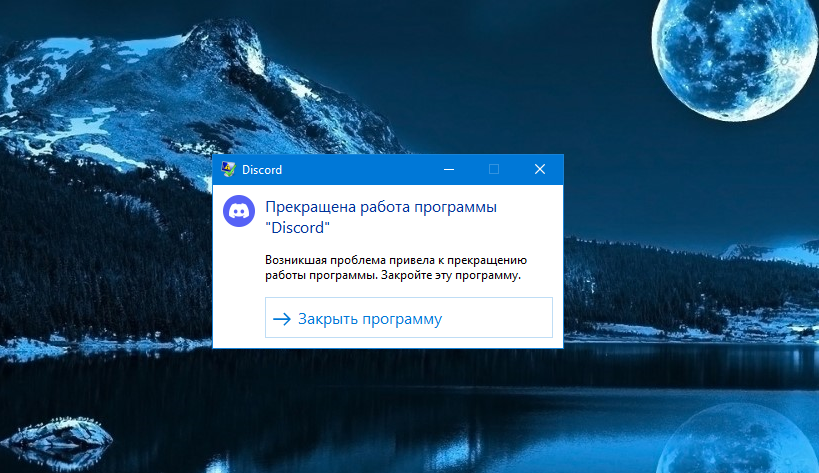The height and width of the screenshot is (473, 819).
Task: Close the Discord error dialog with X
Action: pyautogui.click(x=540, y=169)
